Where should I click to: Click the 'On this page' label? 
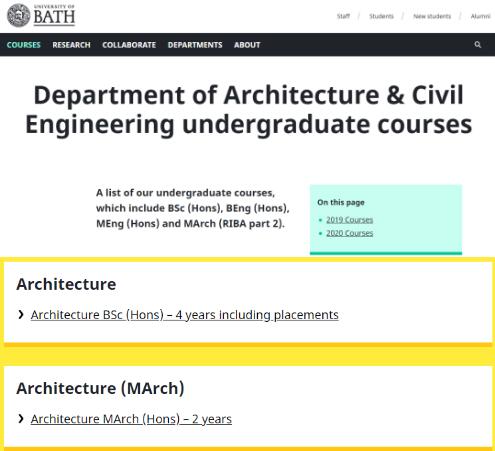[341, 202]
